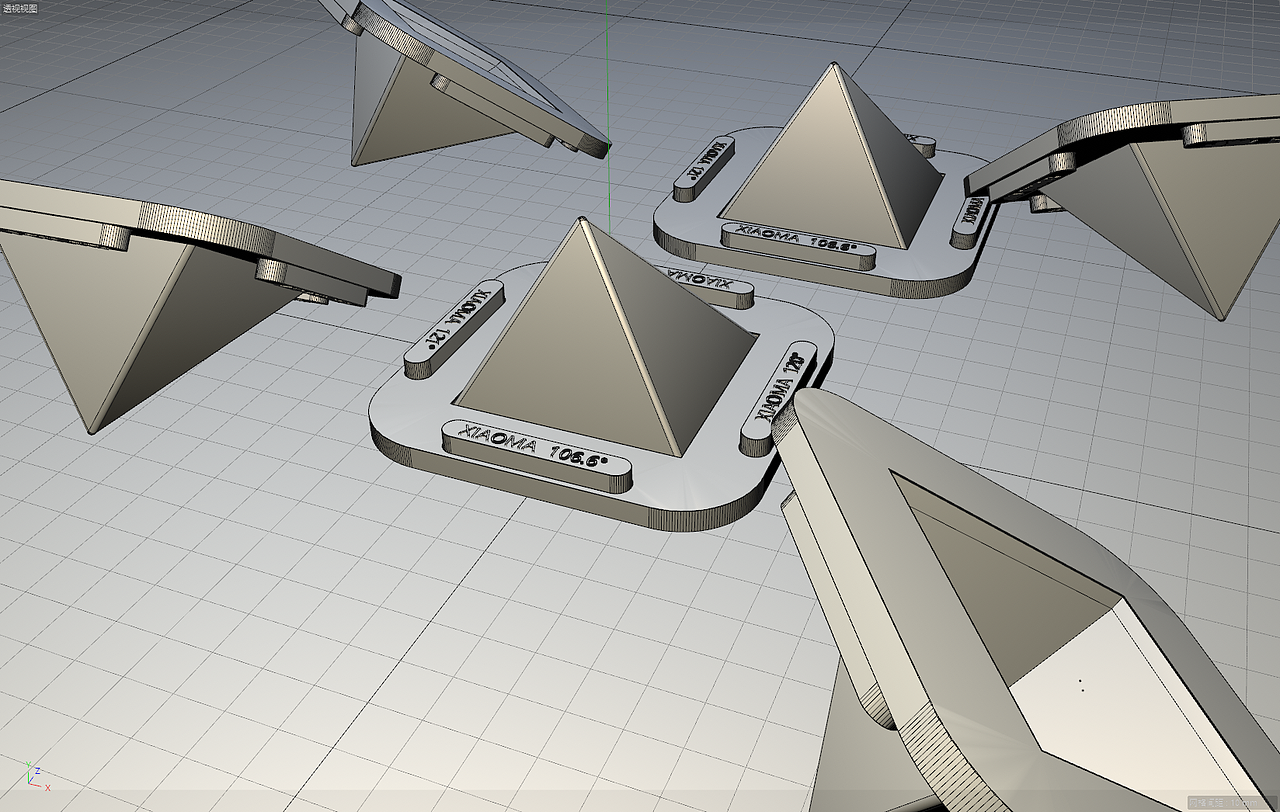
Task: Open the 透视视图 viewport label menu
Action: [20, 8]
